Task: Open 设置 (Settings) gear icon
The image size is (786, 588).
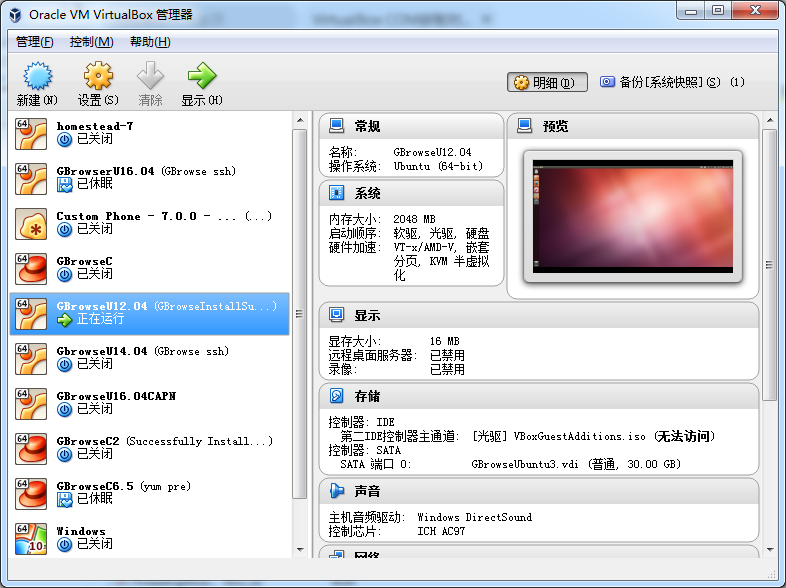Action: (x=98, y=76)
